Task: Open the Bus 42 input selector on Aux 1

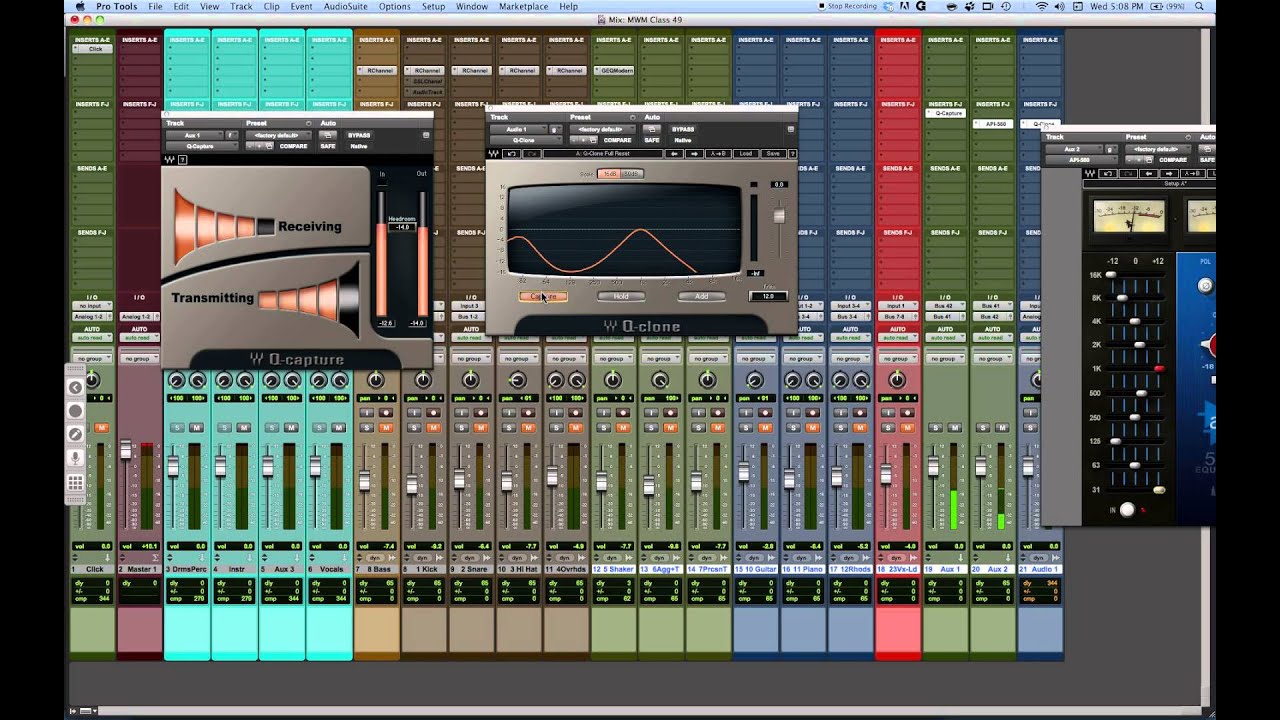Action: coord(945,306)
